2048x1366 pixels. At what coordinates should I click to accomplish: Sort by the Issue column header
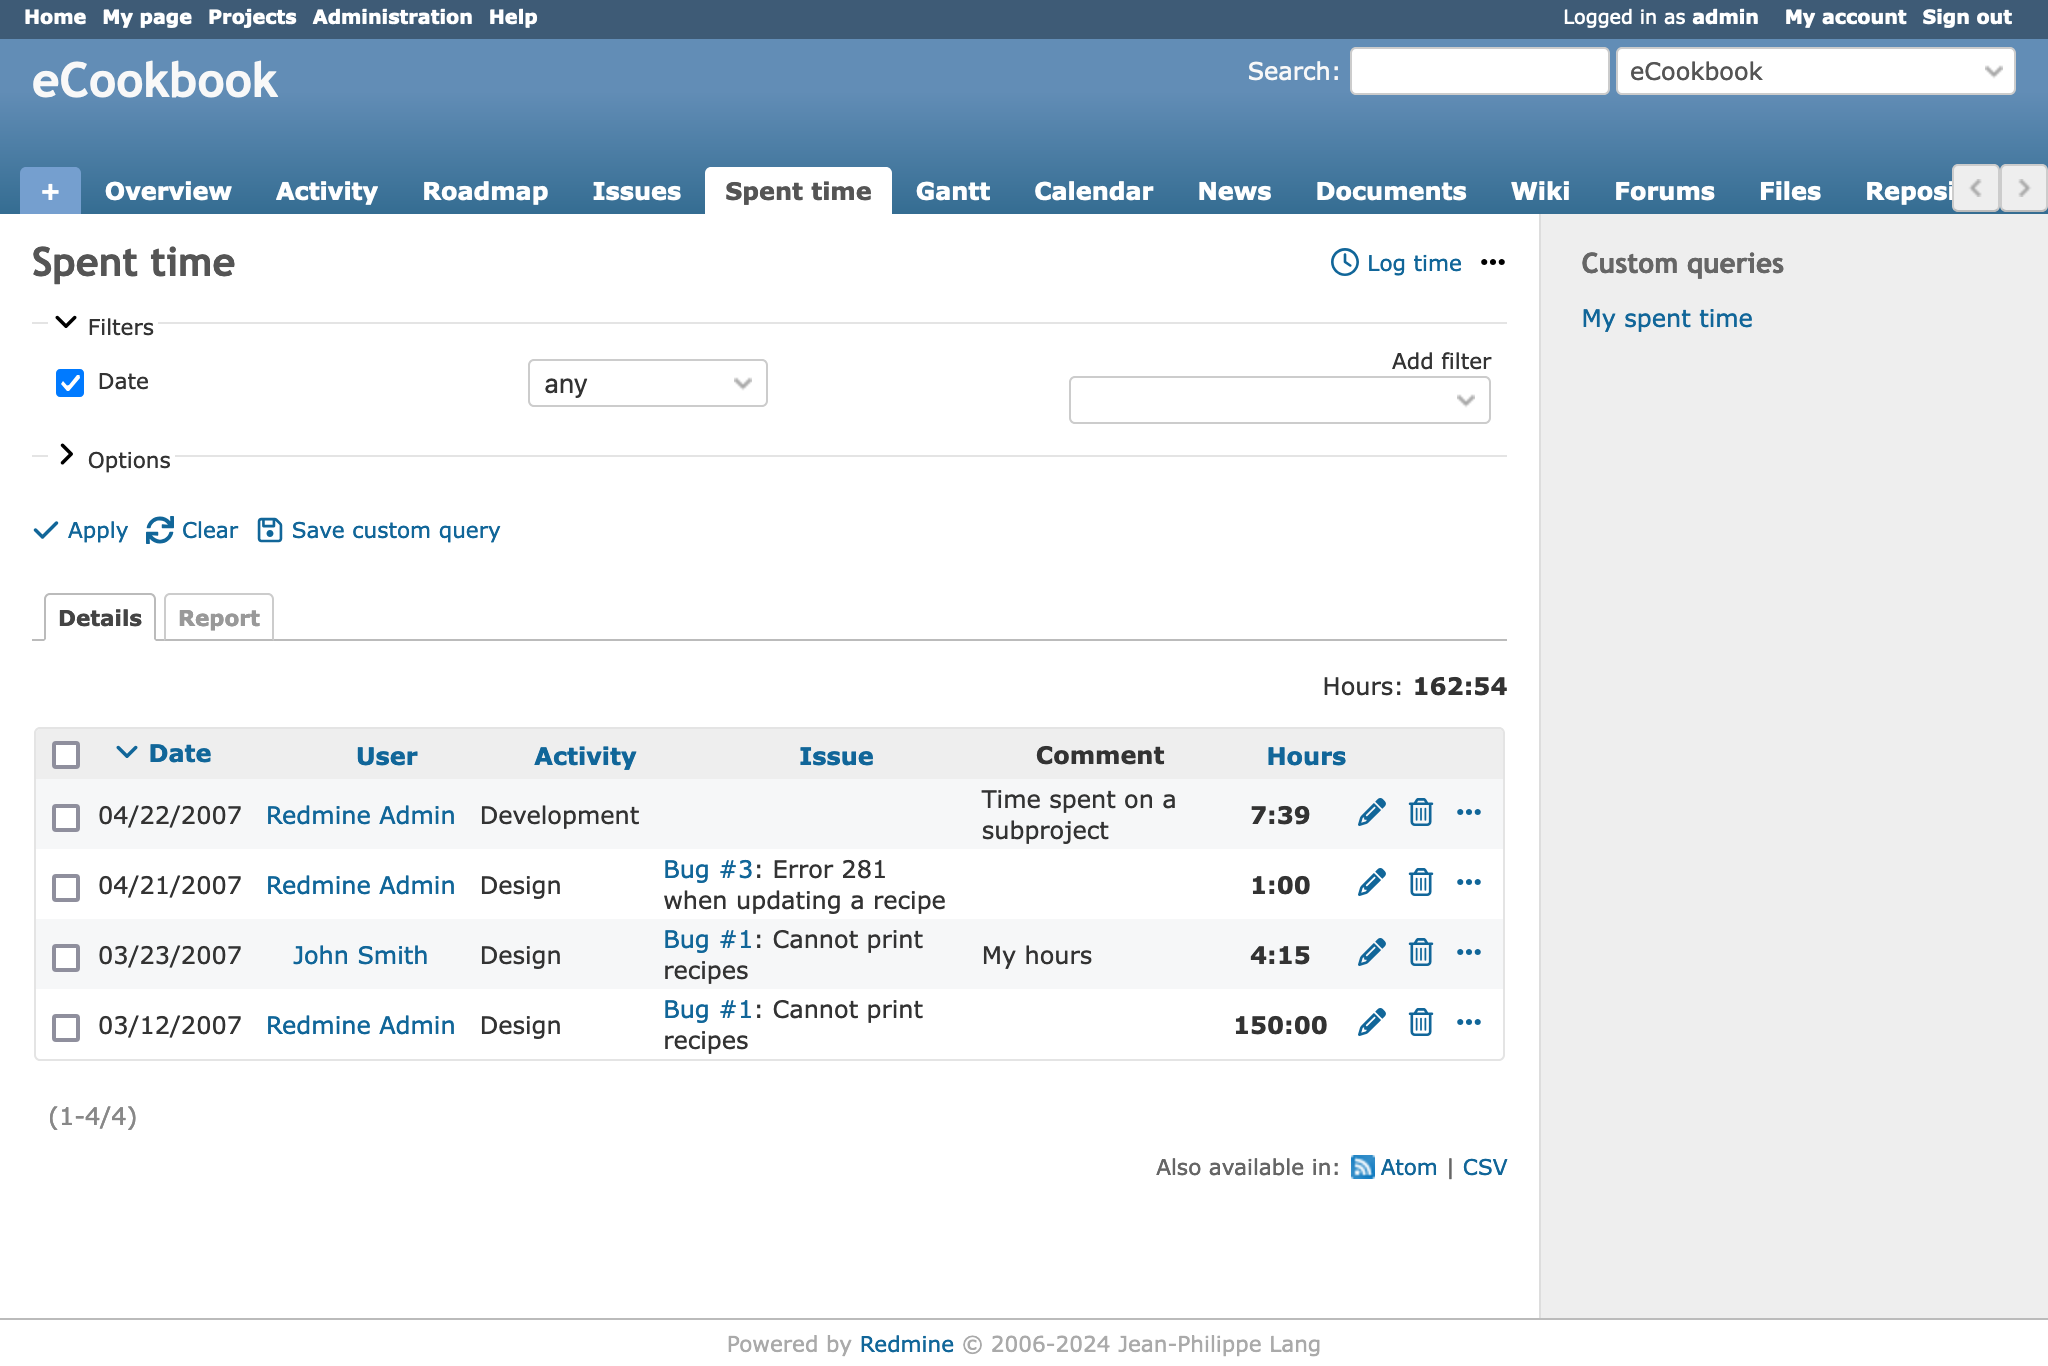pos(836,756)
